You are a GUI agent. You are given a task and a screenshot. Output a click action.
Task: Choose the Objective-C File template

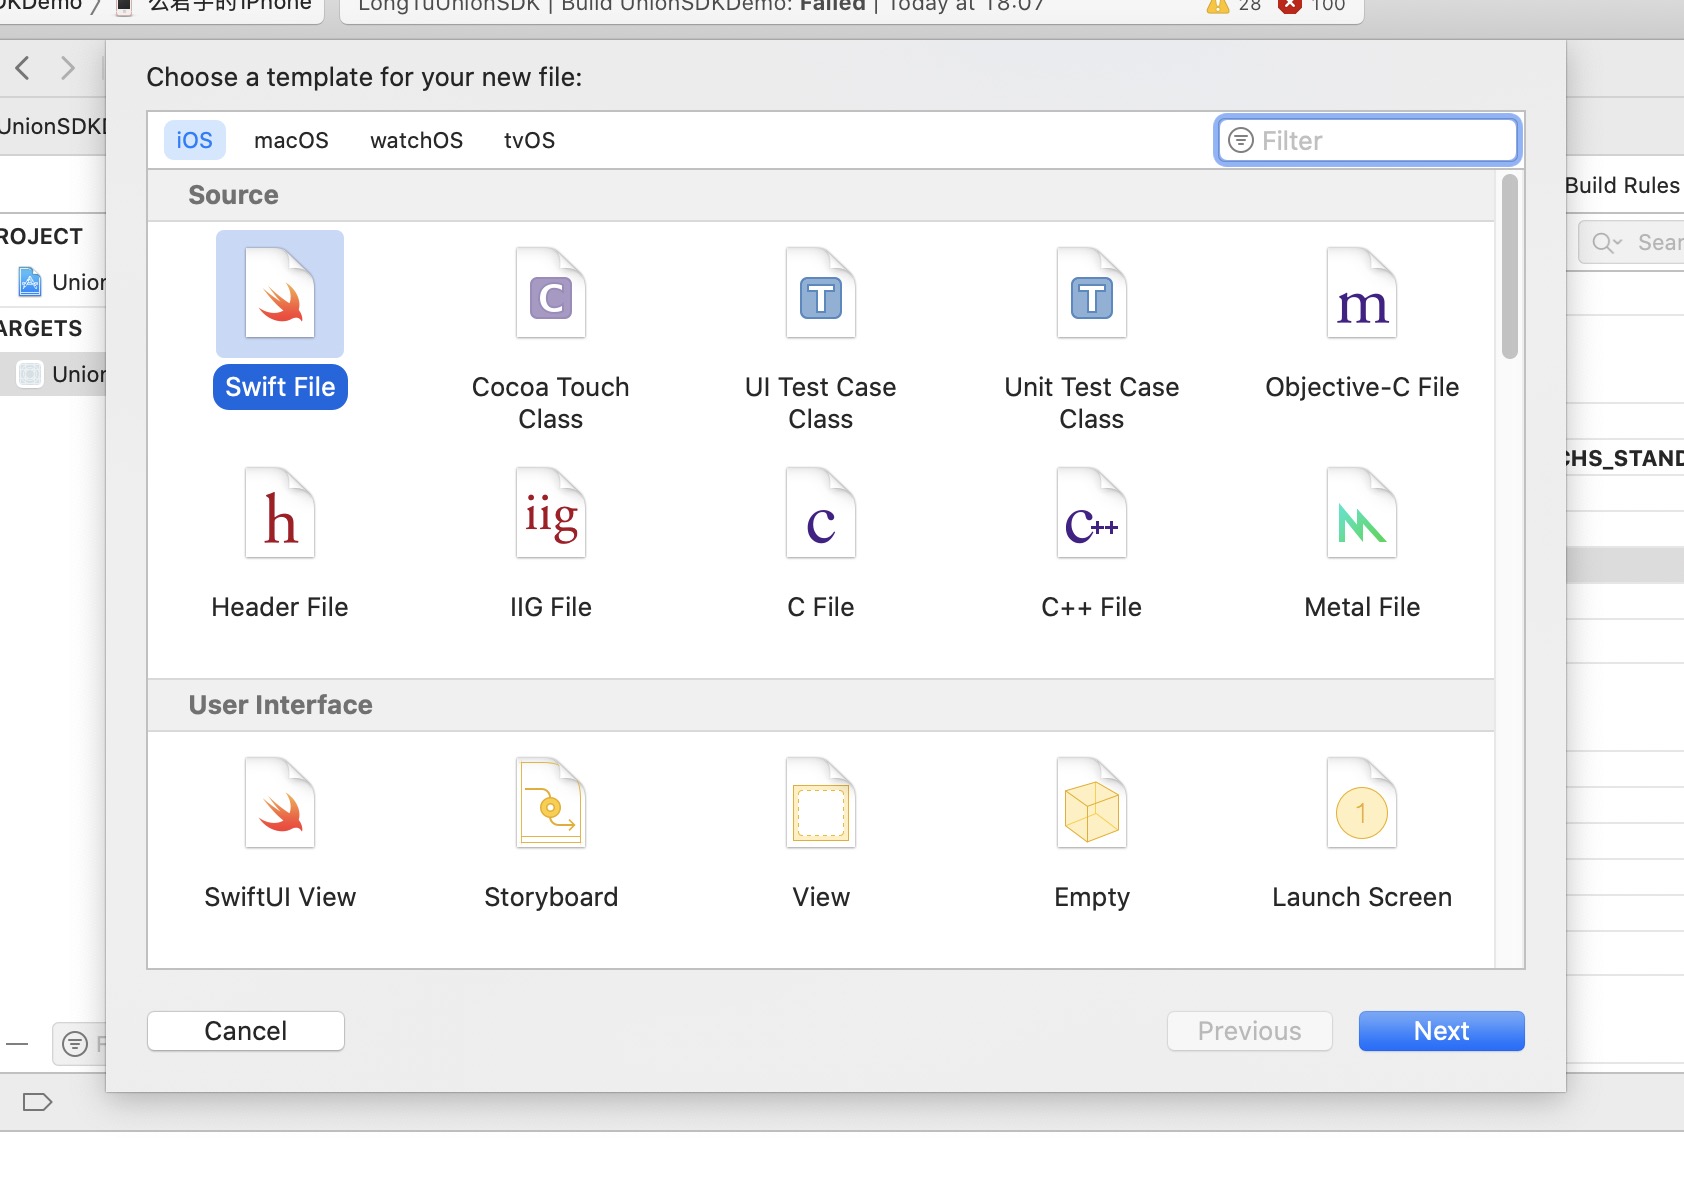pyautogui.click(x=1361, y=295)
